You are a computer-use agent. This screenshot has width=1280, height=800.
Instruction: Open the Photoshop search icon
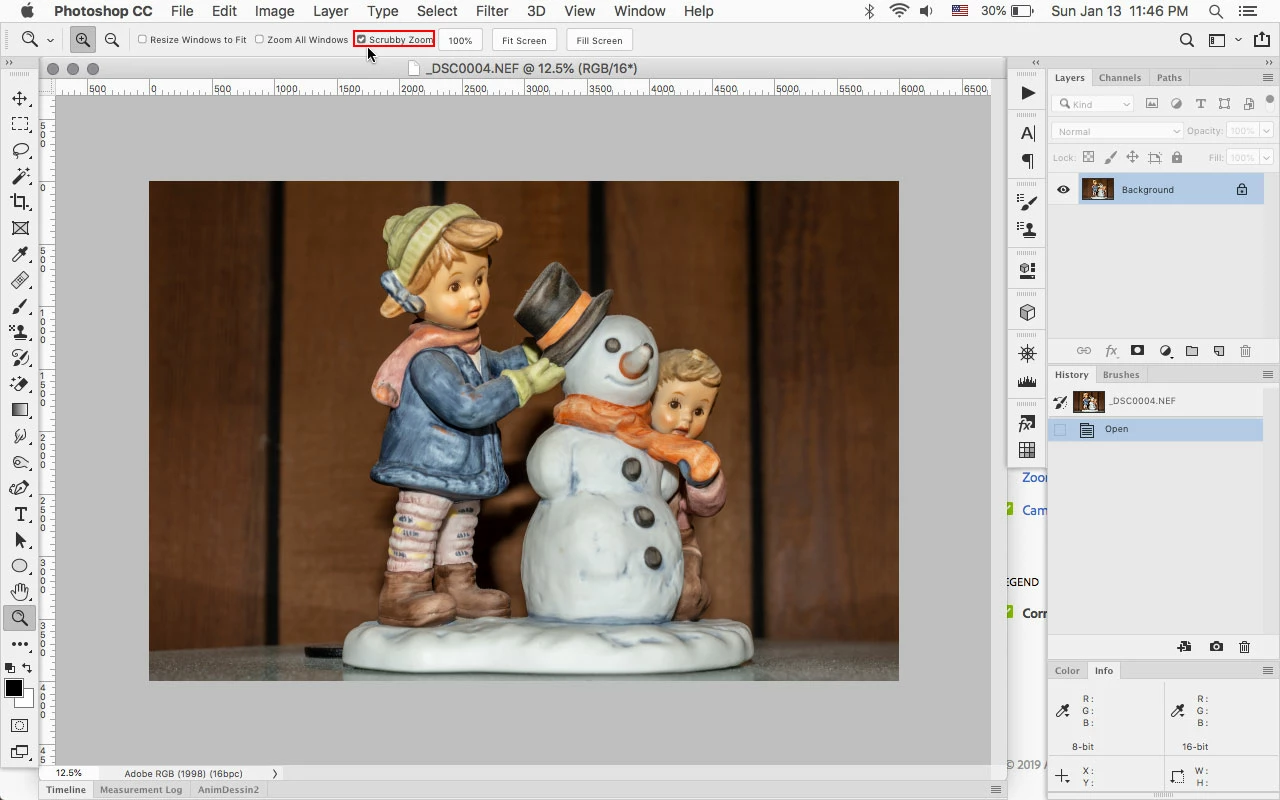pyautogui.click(x=1186, y=40)
